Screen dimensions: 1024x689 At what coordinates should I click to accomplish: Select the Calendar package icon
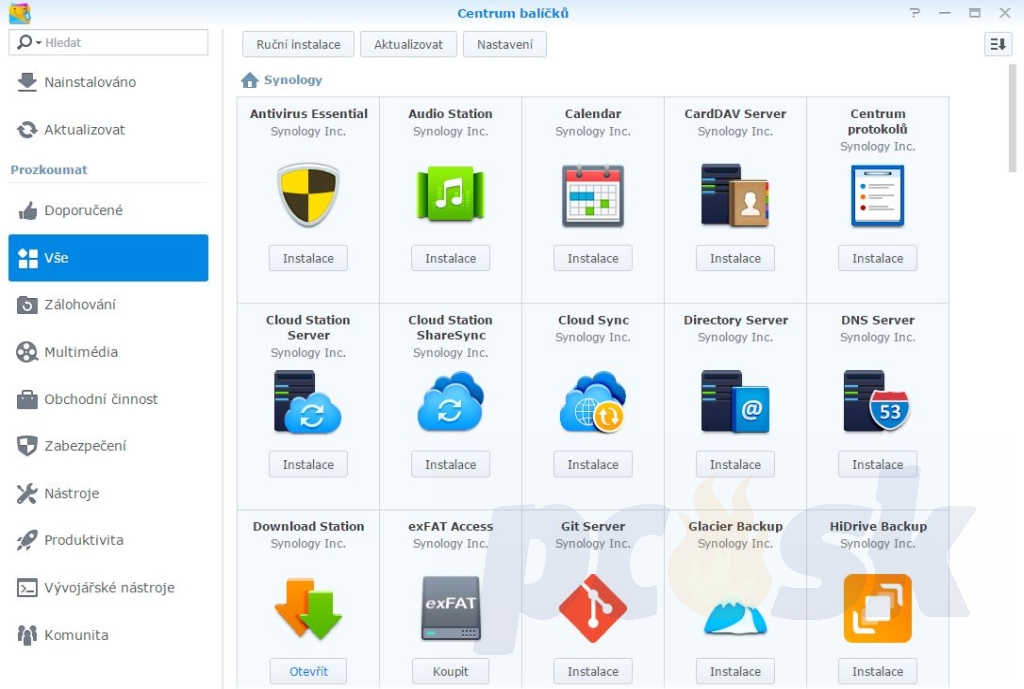[593, 195]
